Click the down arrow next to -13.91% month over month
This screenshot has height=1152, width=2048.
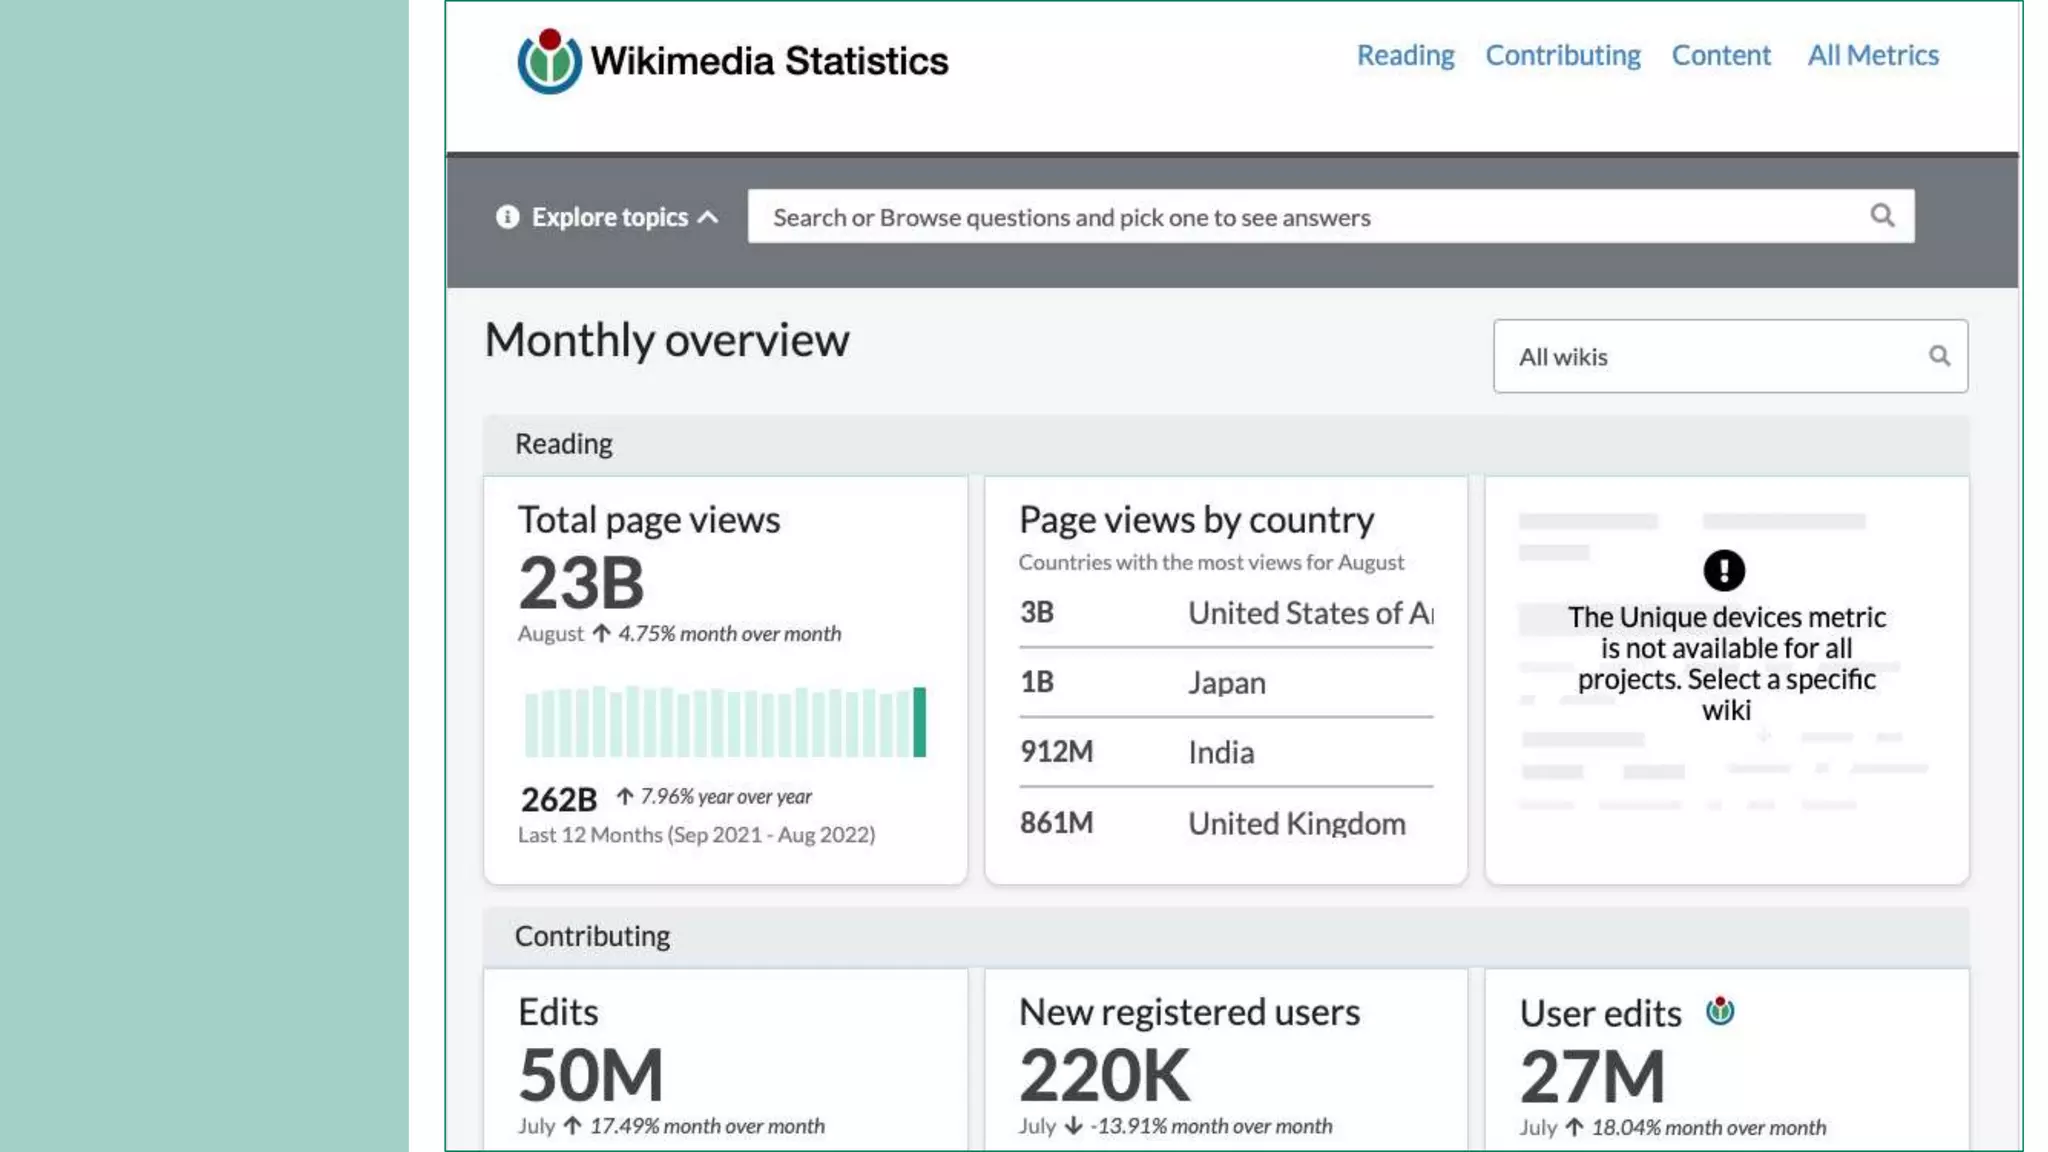[1074, 1126]
